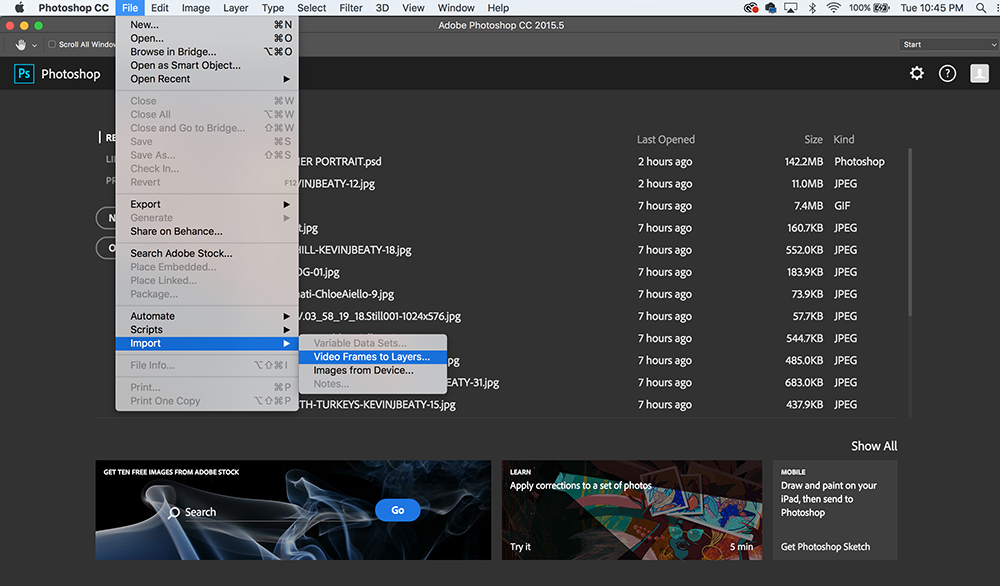Choose Import in the File menu
The width and height of the screenshot is (1000, 586).
pyautogui.click(x=207, y=343)
